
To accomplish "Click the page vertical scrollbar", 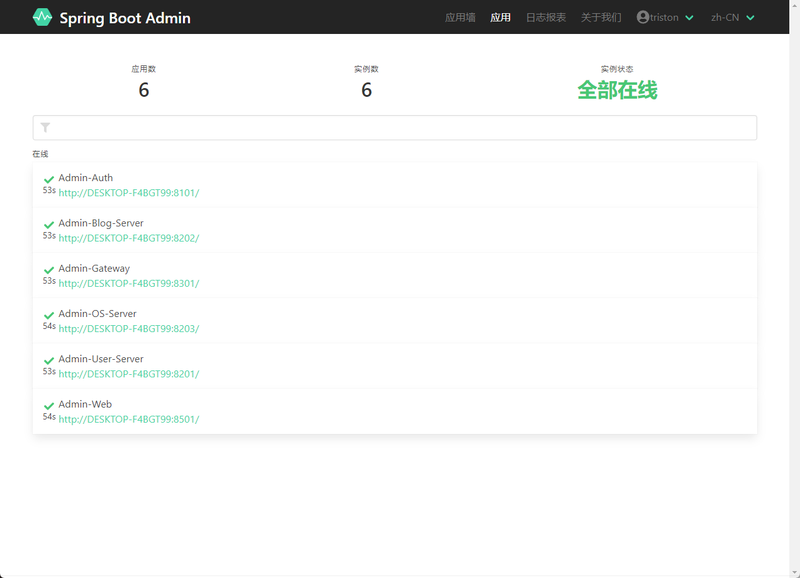I will 794,289.
